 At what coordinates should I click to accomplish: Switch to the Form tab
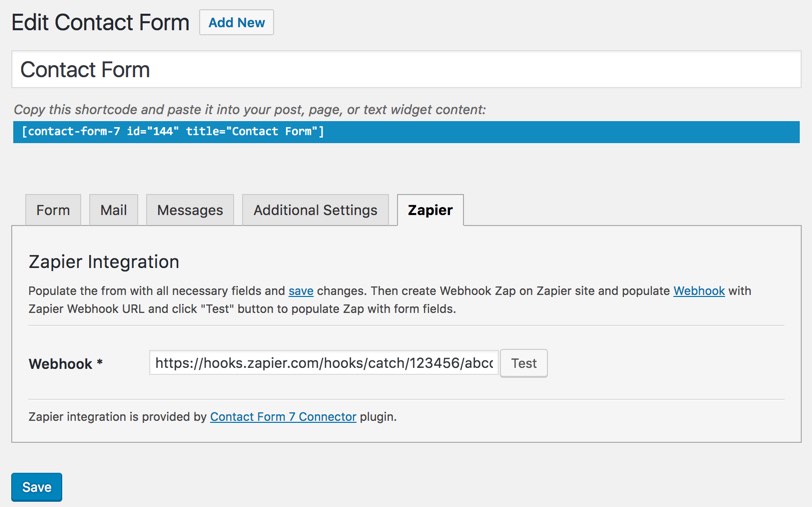[x=53, y=210]
